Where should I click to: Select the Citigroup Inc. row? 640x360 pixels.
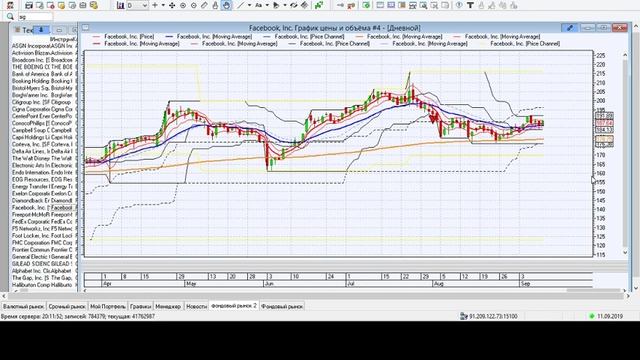coord(44,102)
